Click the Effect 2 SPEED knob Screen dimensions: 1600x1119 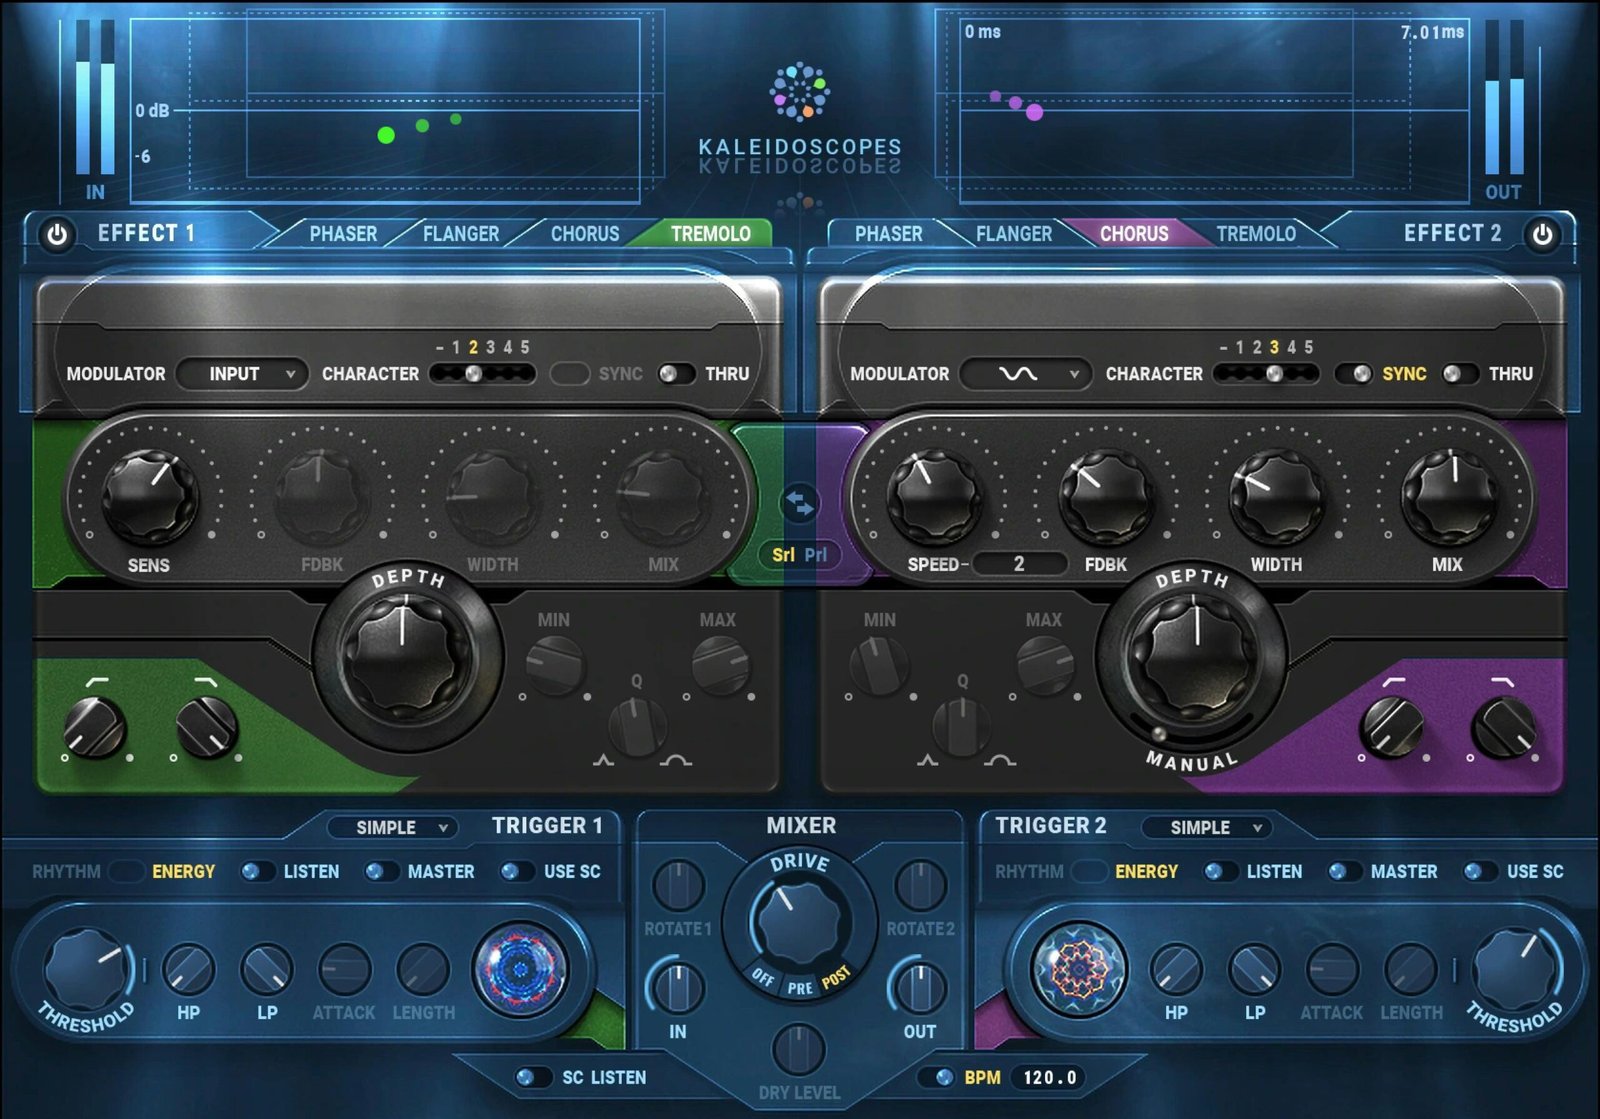[x=934, y=495]
